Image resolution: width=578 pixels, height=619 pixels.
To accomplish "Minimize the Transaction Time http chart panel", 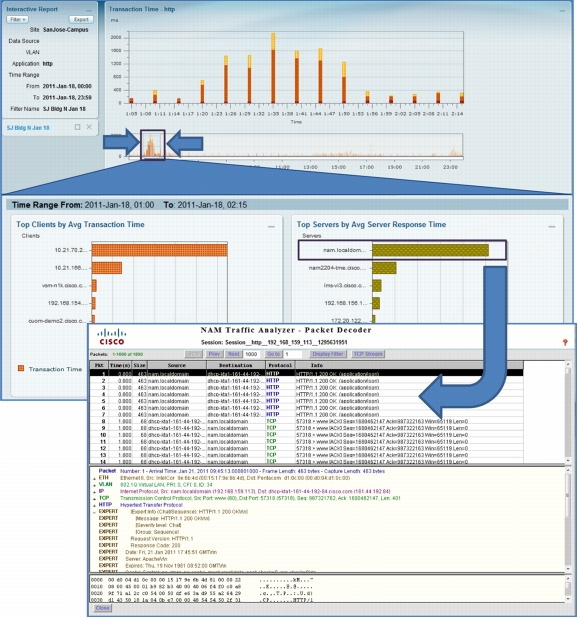I will (x=562, y=11).
